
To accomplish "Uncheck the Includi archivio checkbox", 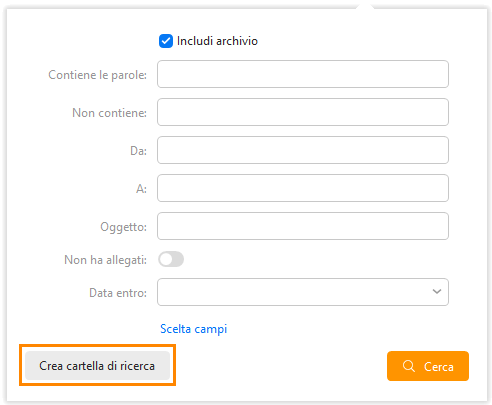I will tap(166, 41).
